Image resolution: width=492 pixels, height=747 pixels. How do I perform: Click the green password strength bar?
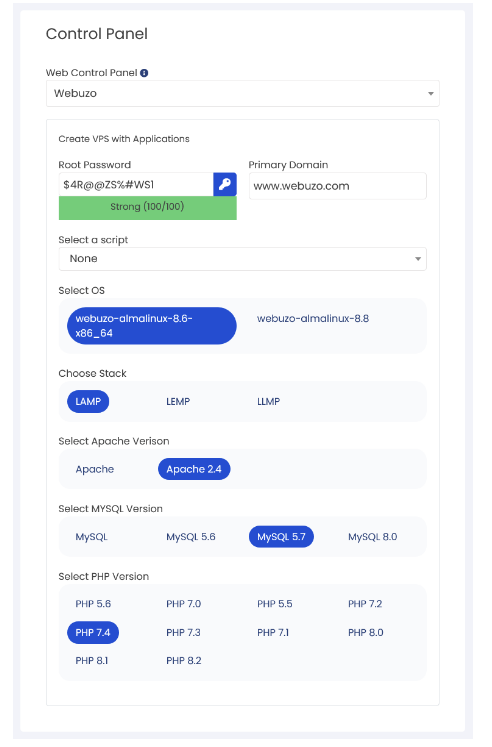[148, 208]
